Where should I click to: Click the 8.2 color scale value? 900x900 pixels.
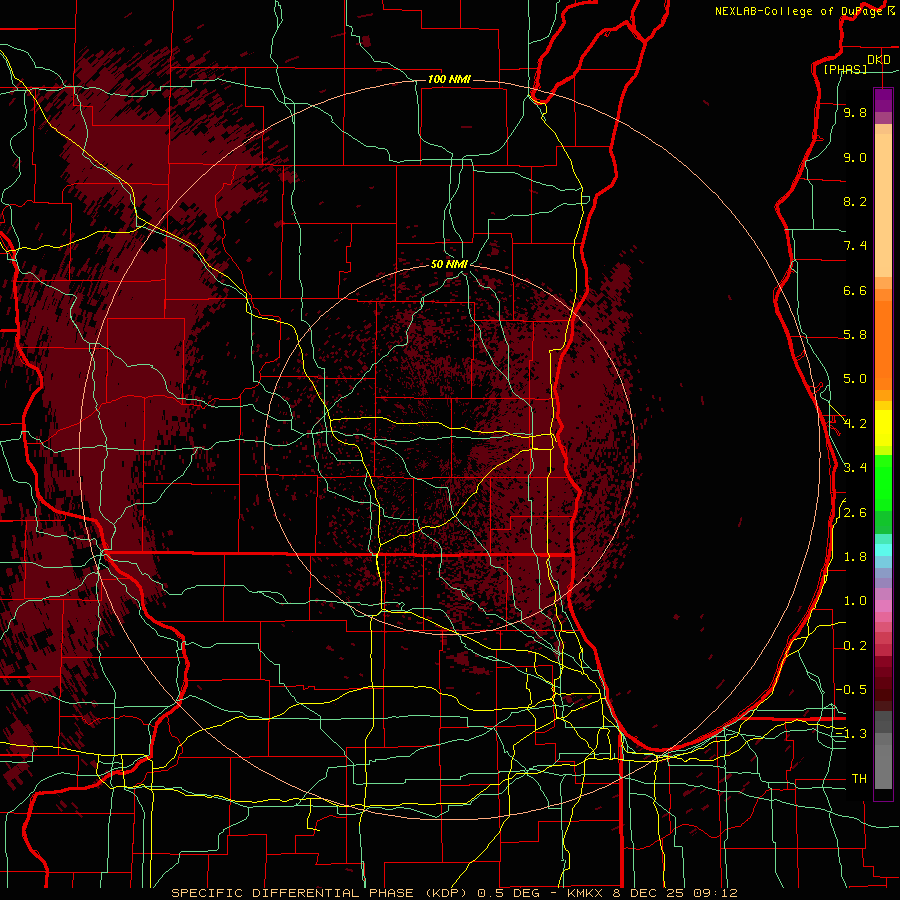[x=855, y=201]
